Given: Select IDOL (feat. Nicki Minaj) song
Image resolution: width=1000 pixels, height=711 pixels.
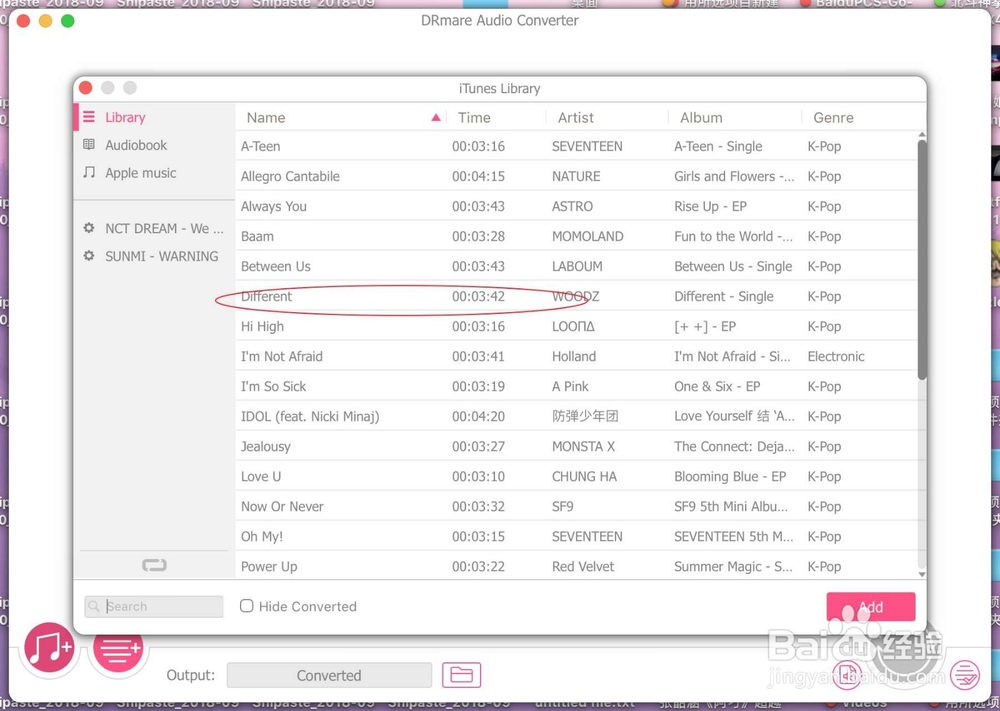Looking at the screenshot, I should click(576, 416).
